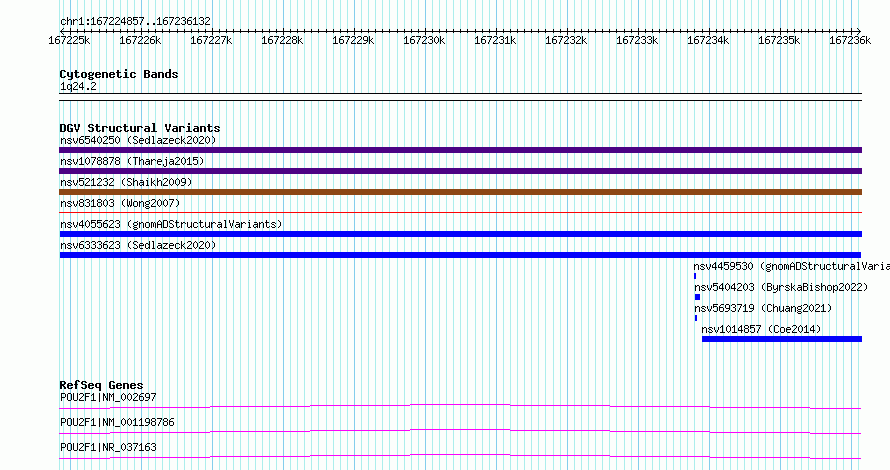Screen dimensions: 890x470
Task: Click the thin red line under nsv831803
Action: pyautogui.click(x=460, y=213)
